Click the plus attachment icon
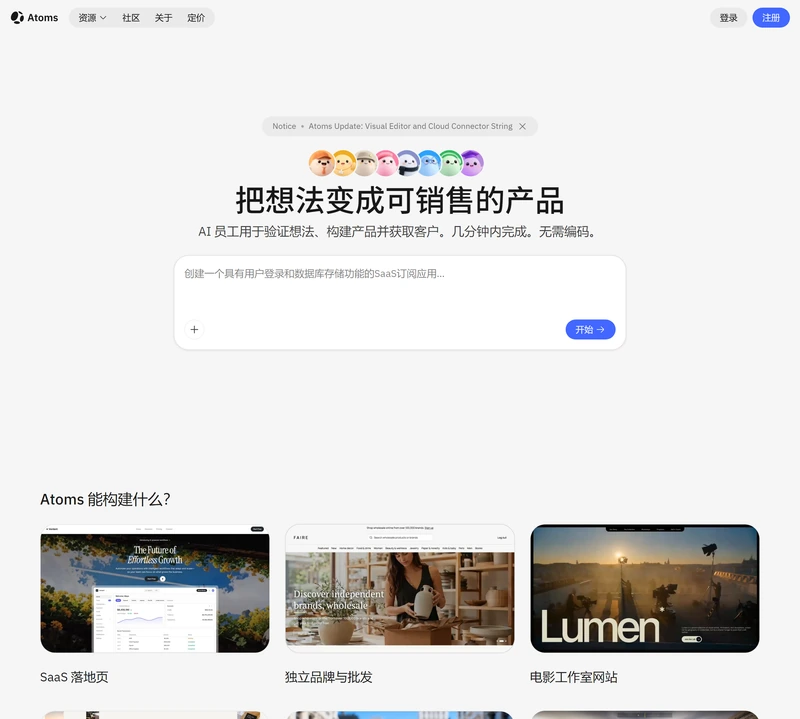Screen dimensions: 800x719 [194, 330]
